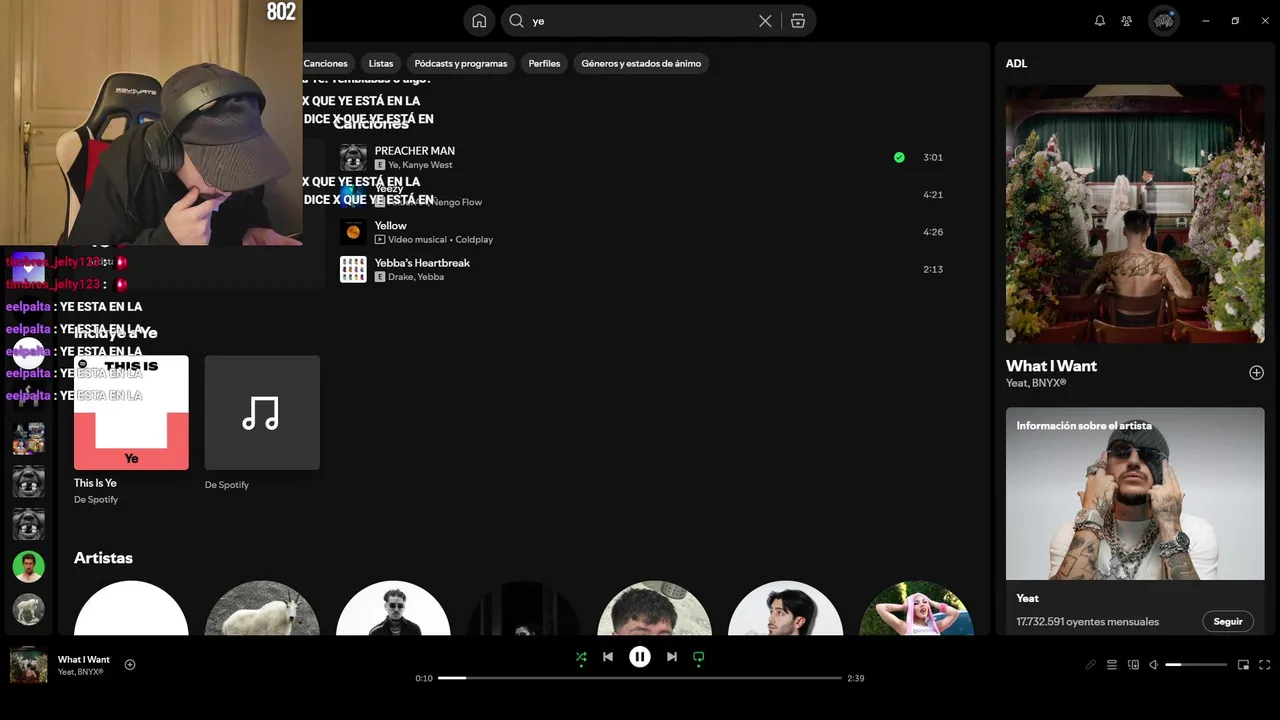Image resolution: width=1280 pixels, height=720 pixels.
Task: Open connect to a device icon
Action: (x=1133, y=665)
